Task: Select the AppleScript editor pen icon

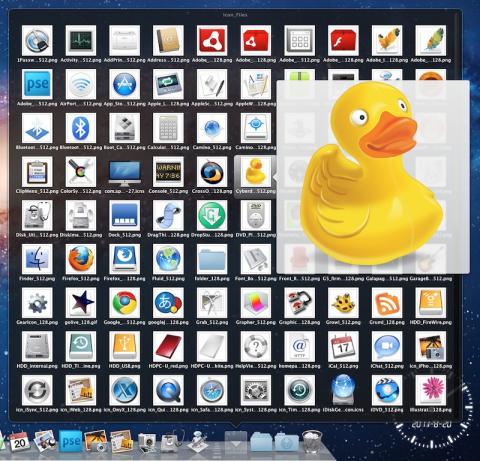Action: [x=212, y=84]
